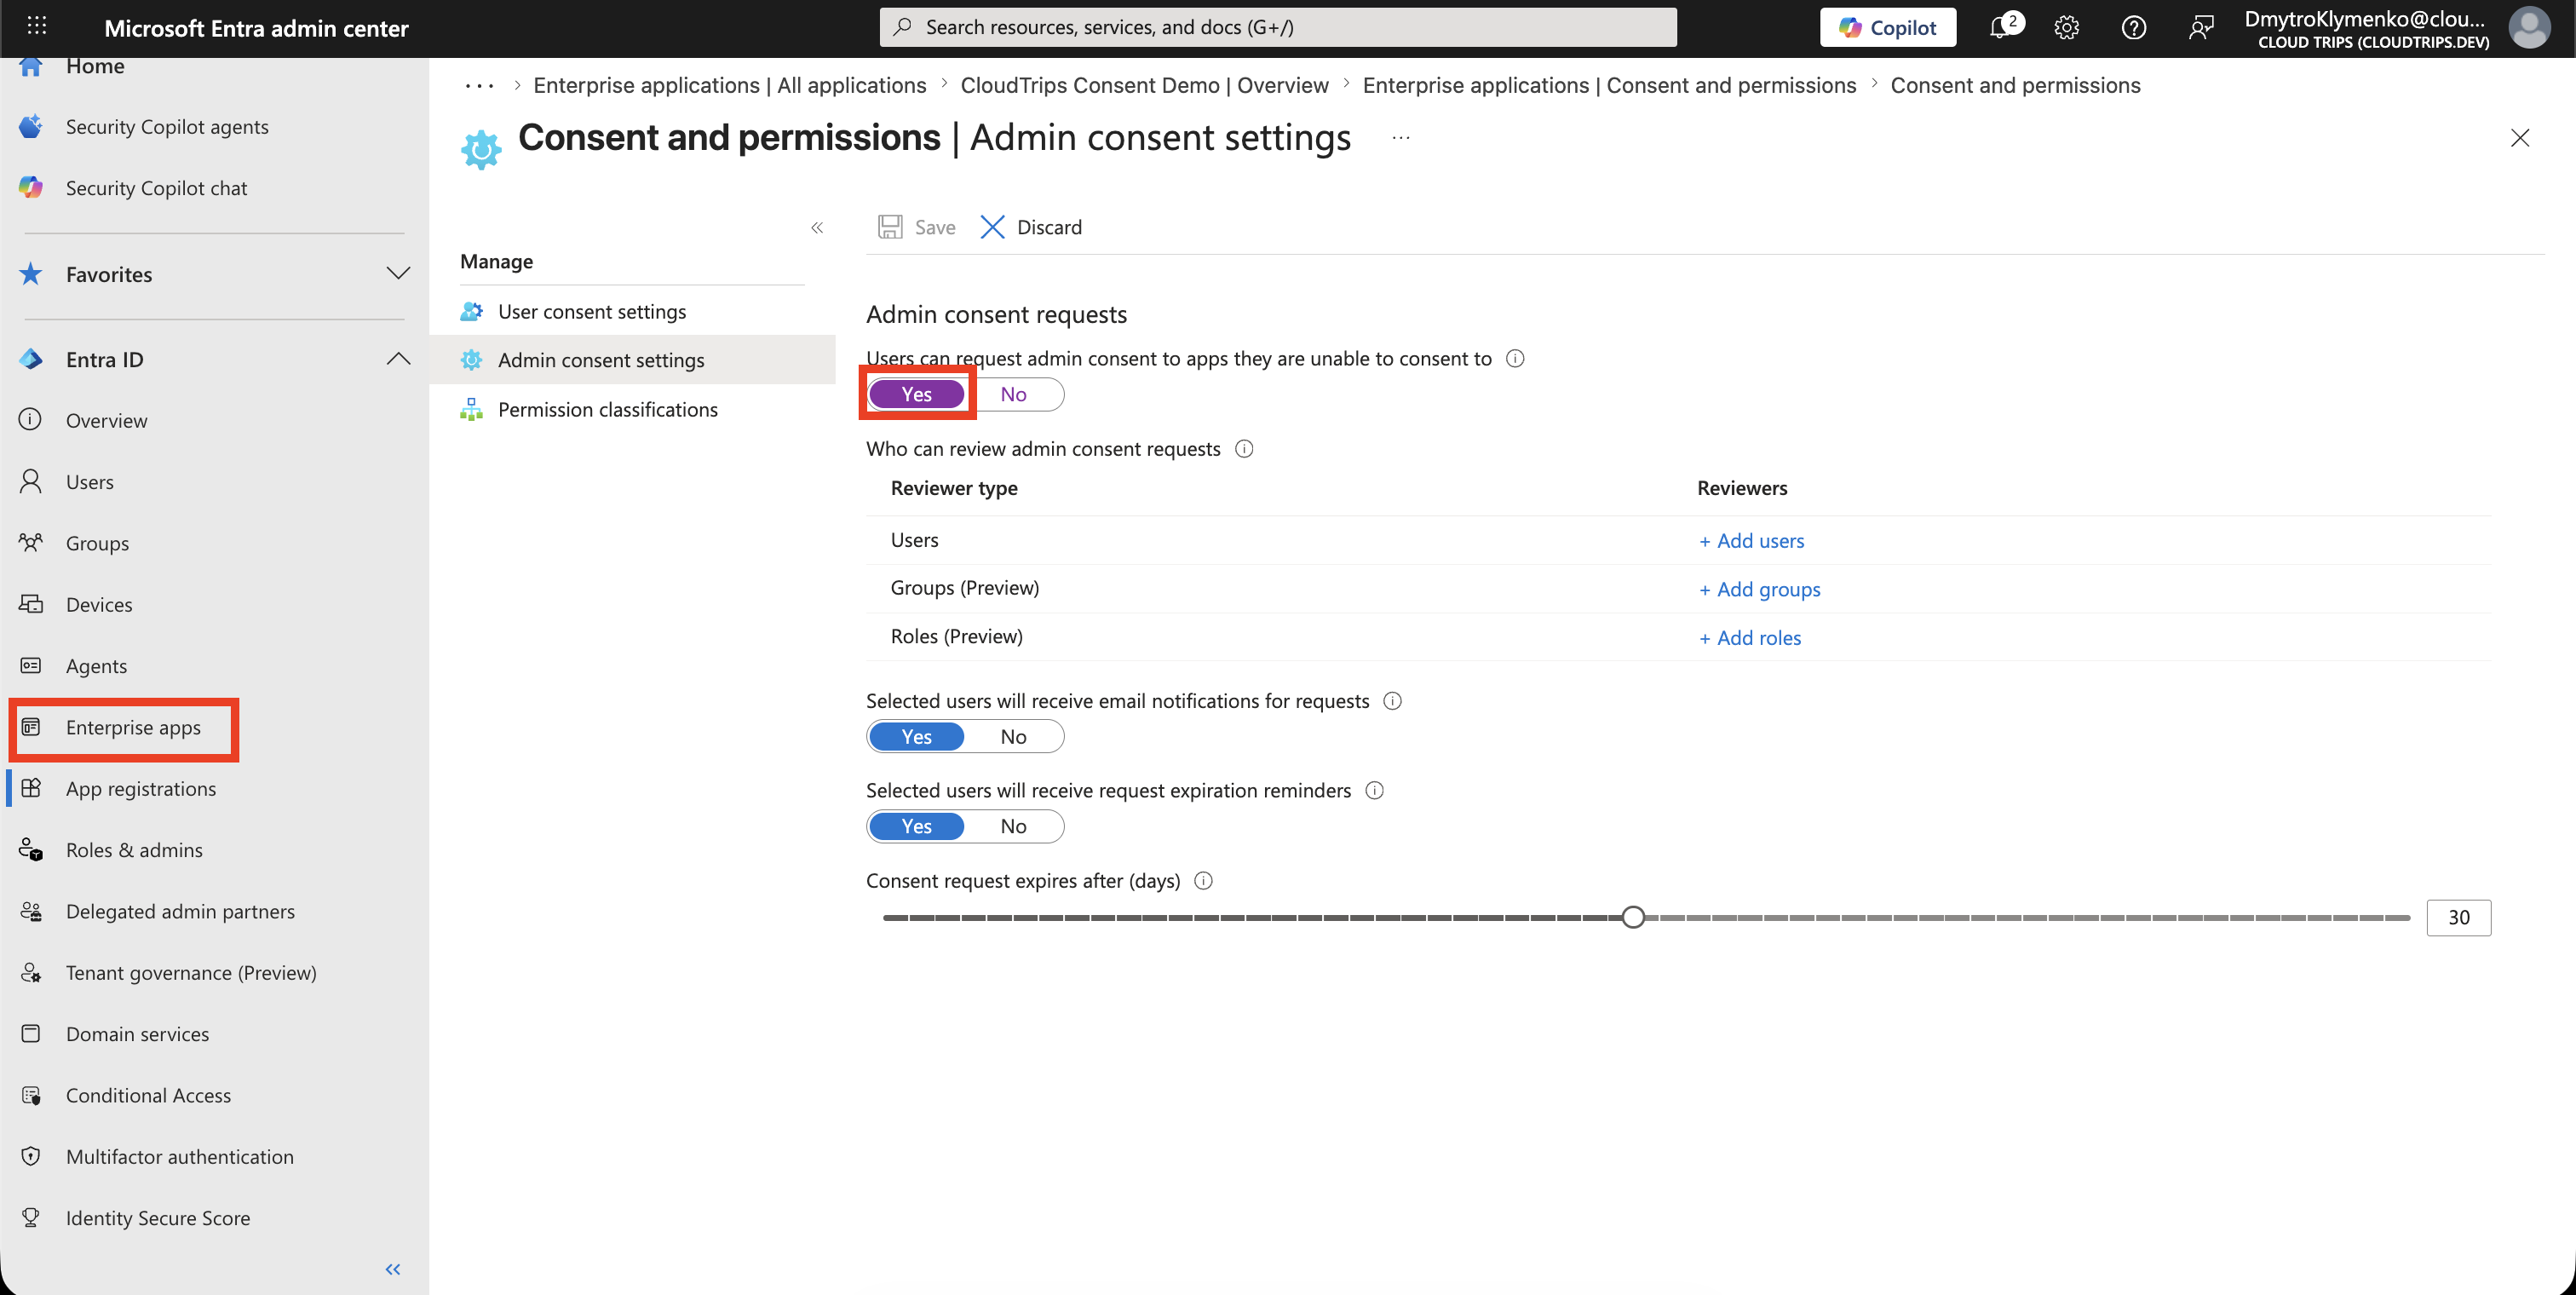Viewport: 2576px width, 1295px height.
Task: Click the Multifactor authentication shield icon
Action: [x=31, y=1156]
